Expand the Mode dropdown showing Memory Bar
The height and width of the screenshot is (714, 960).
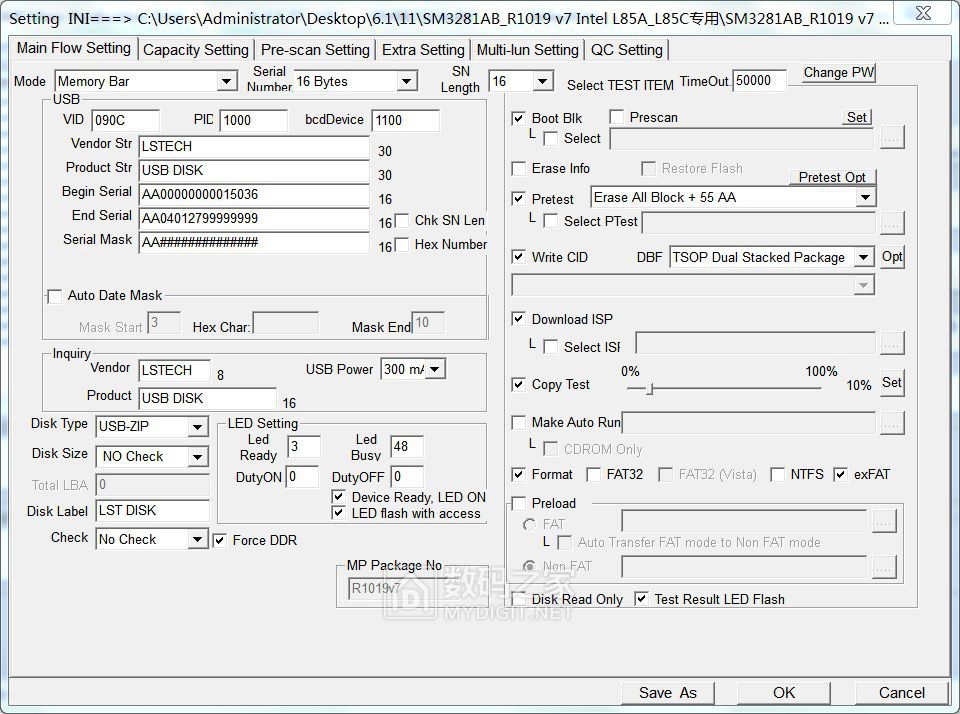[x=226, y=82]
